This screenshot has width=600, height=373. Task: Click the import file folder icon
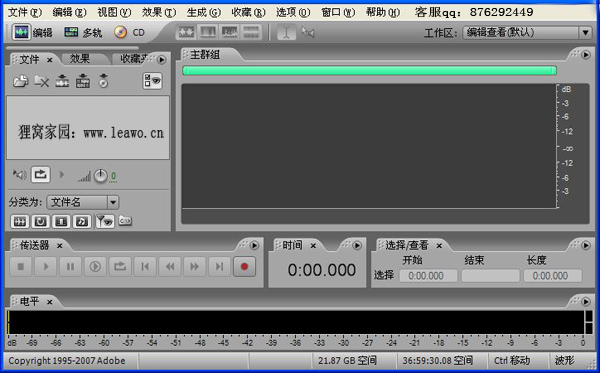pos(21,81)
